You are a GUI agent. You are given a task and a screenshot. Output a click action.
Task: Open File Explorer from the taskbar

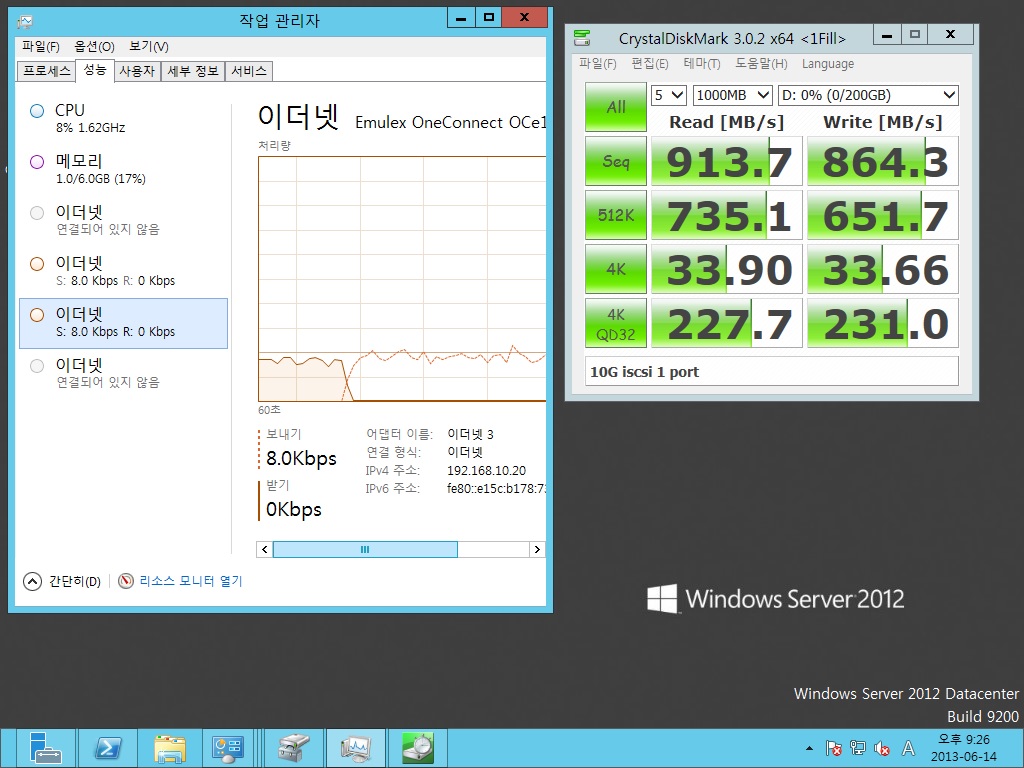coord(170,748)
